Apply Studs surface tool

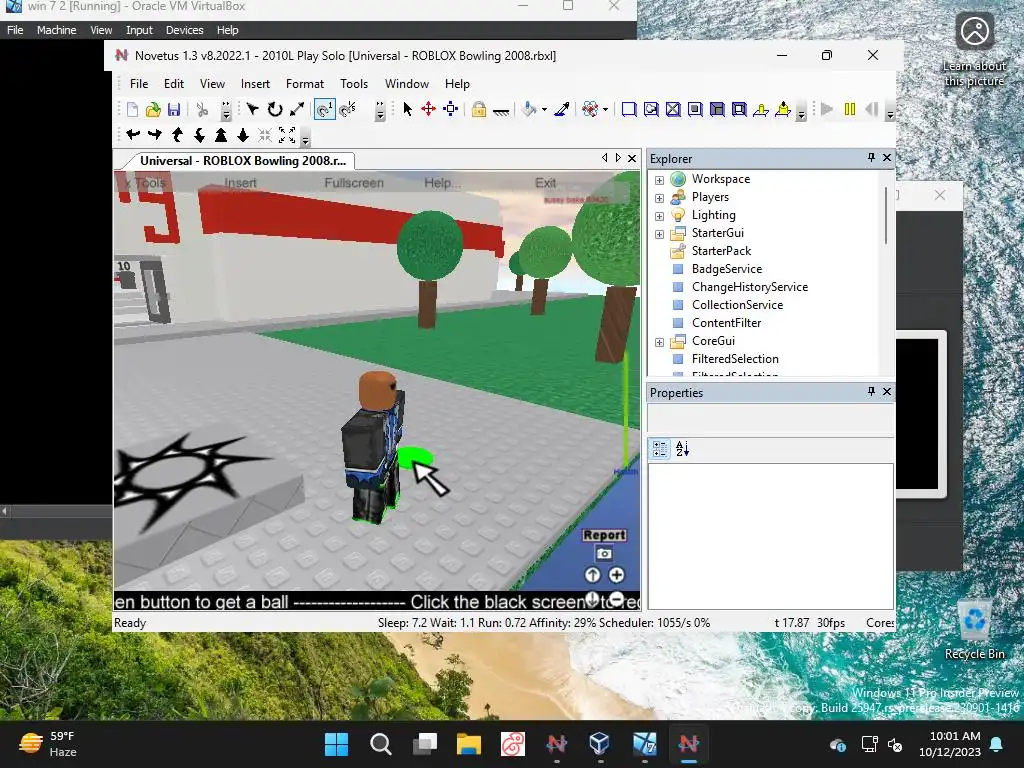(x=696, y=109)
